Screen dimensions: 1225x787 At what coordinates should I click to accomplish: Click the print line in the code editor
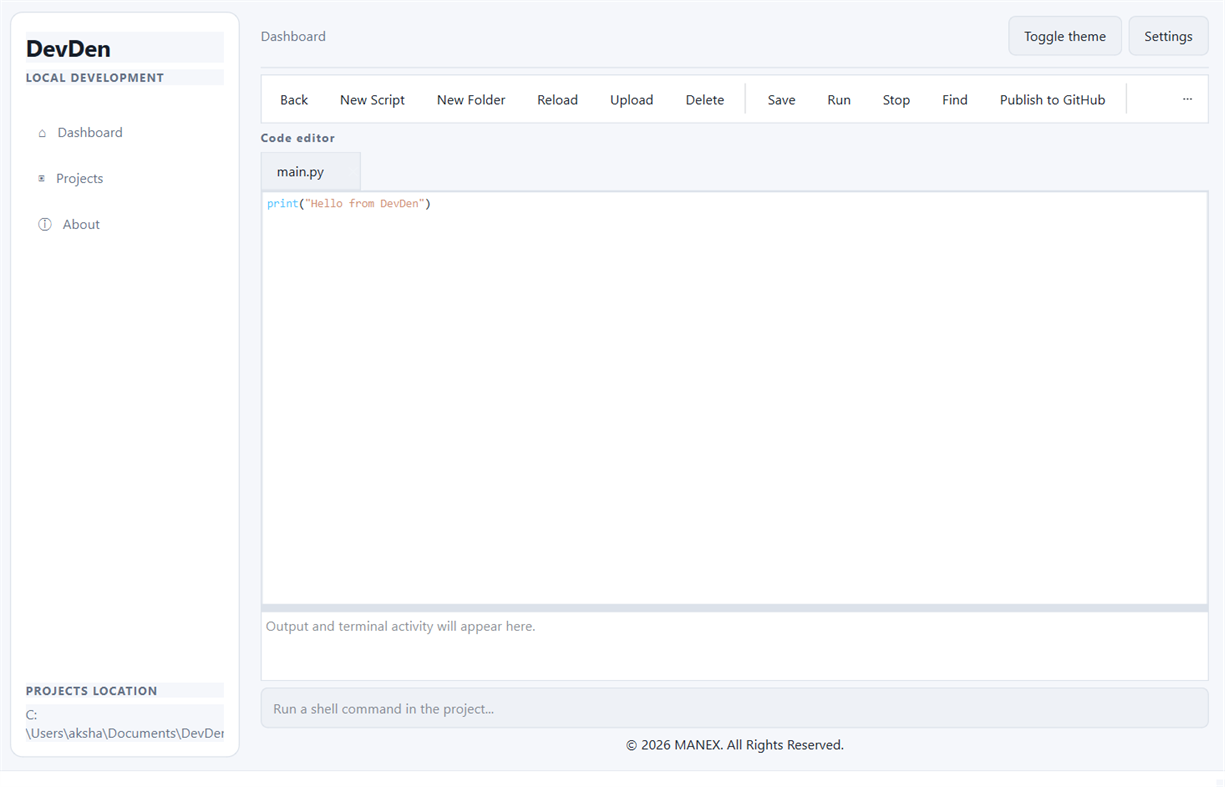(x=349, y=204)
